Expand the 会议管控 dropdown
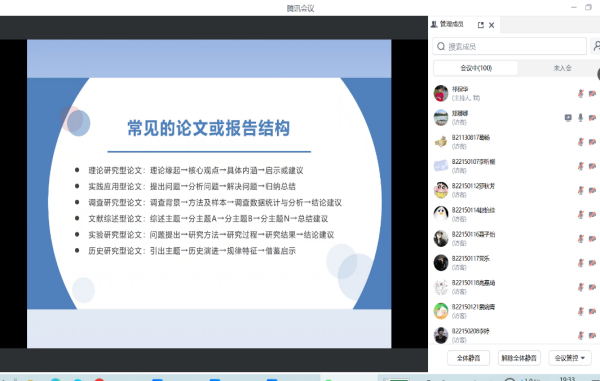This screenshot has width=600, height=381. pos(570,358)
